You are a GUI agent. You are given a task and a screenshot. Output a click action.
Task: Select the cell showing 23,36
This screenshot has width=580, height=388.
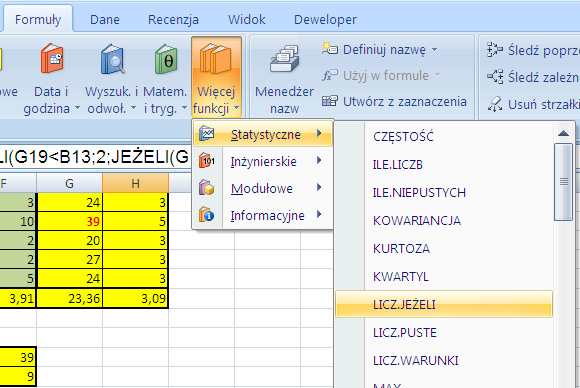click(x=70, y=298)
